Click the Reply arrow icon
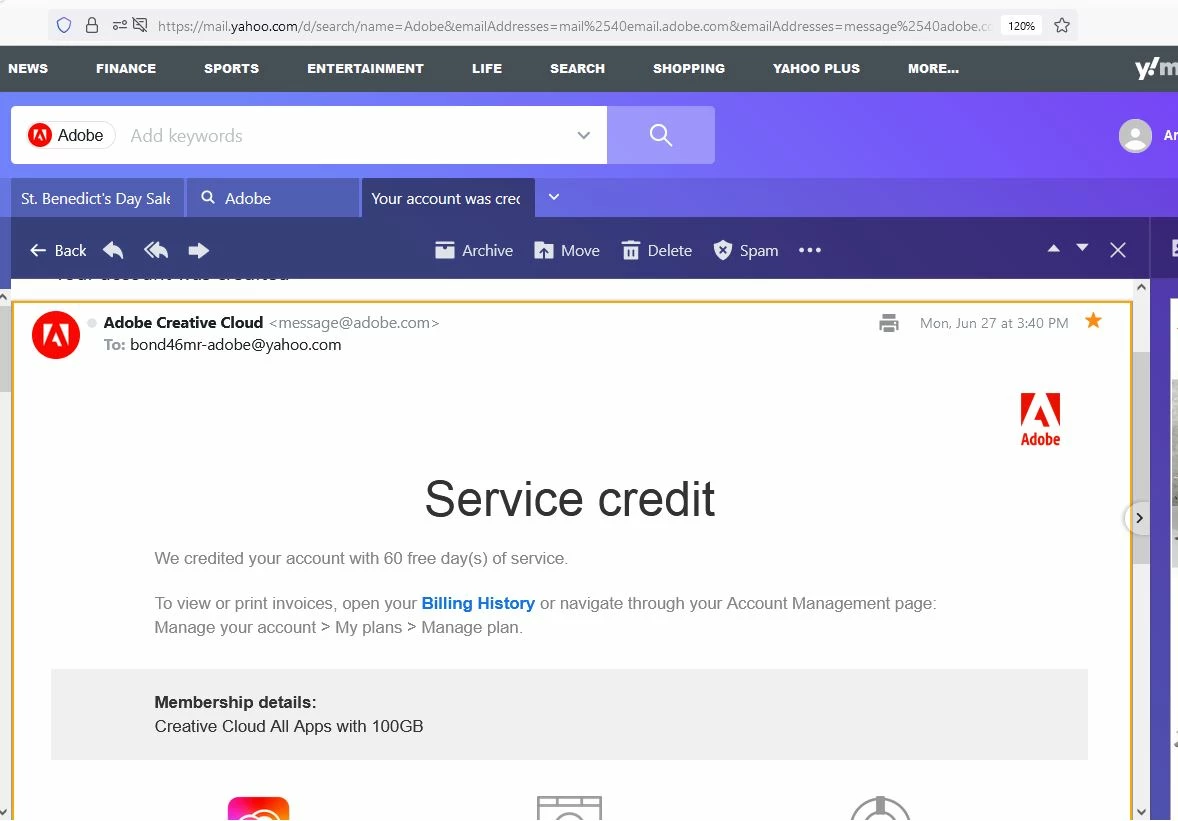The width and height of the screenshot is (1178, 821). (113, 250)
